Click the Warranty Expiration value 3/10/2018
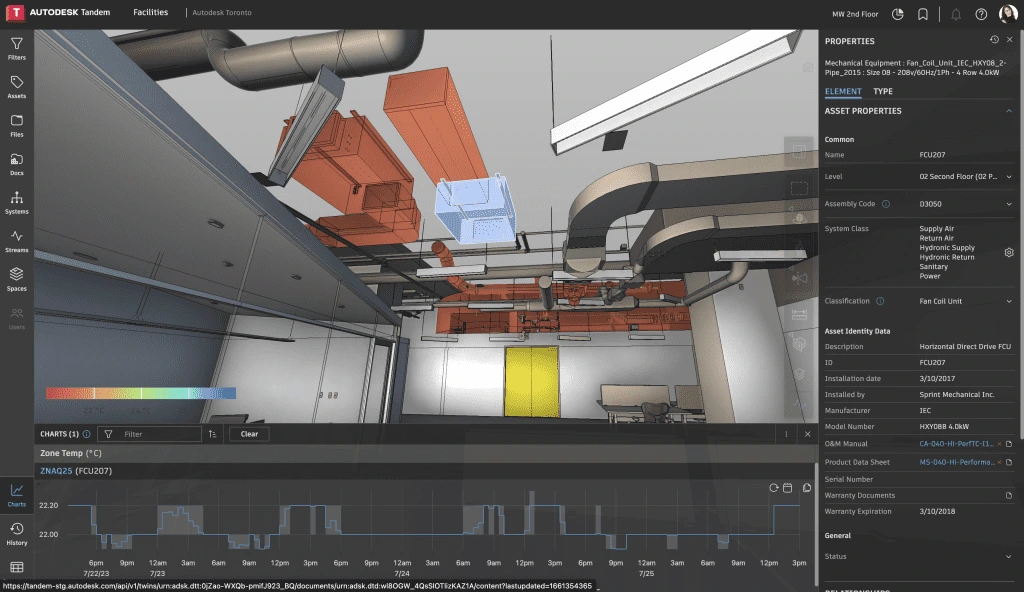 [x=937, y=512]
